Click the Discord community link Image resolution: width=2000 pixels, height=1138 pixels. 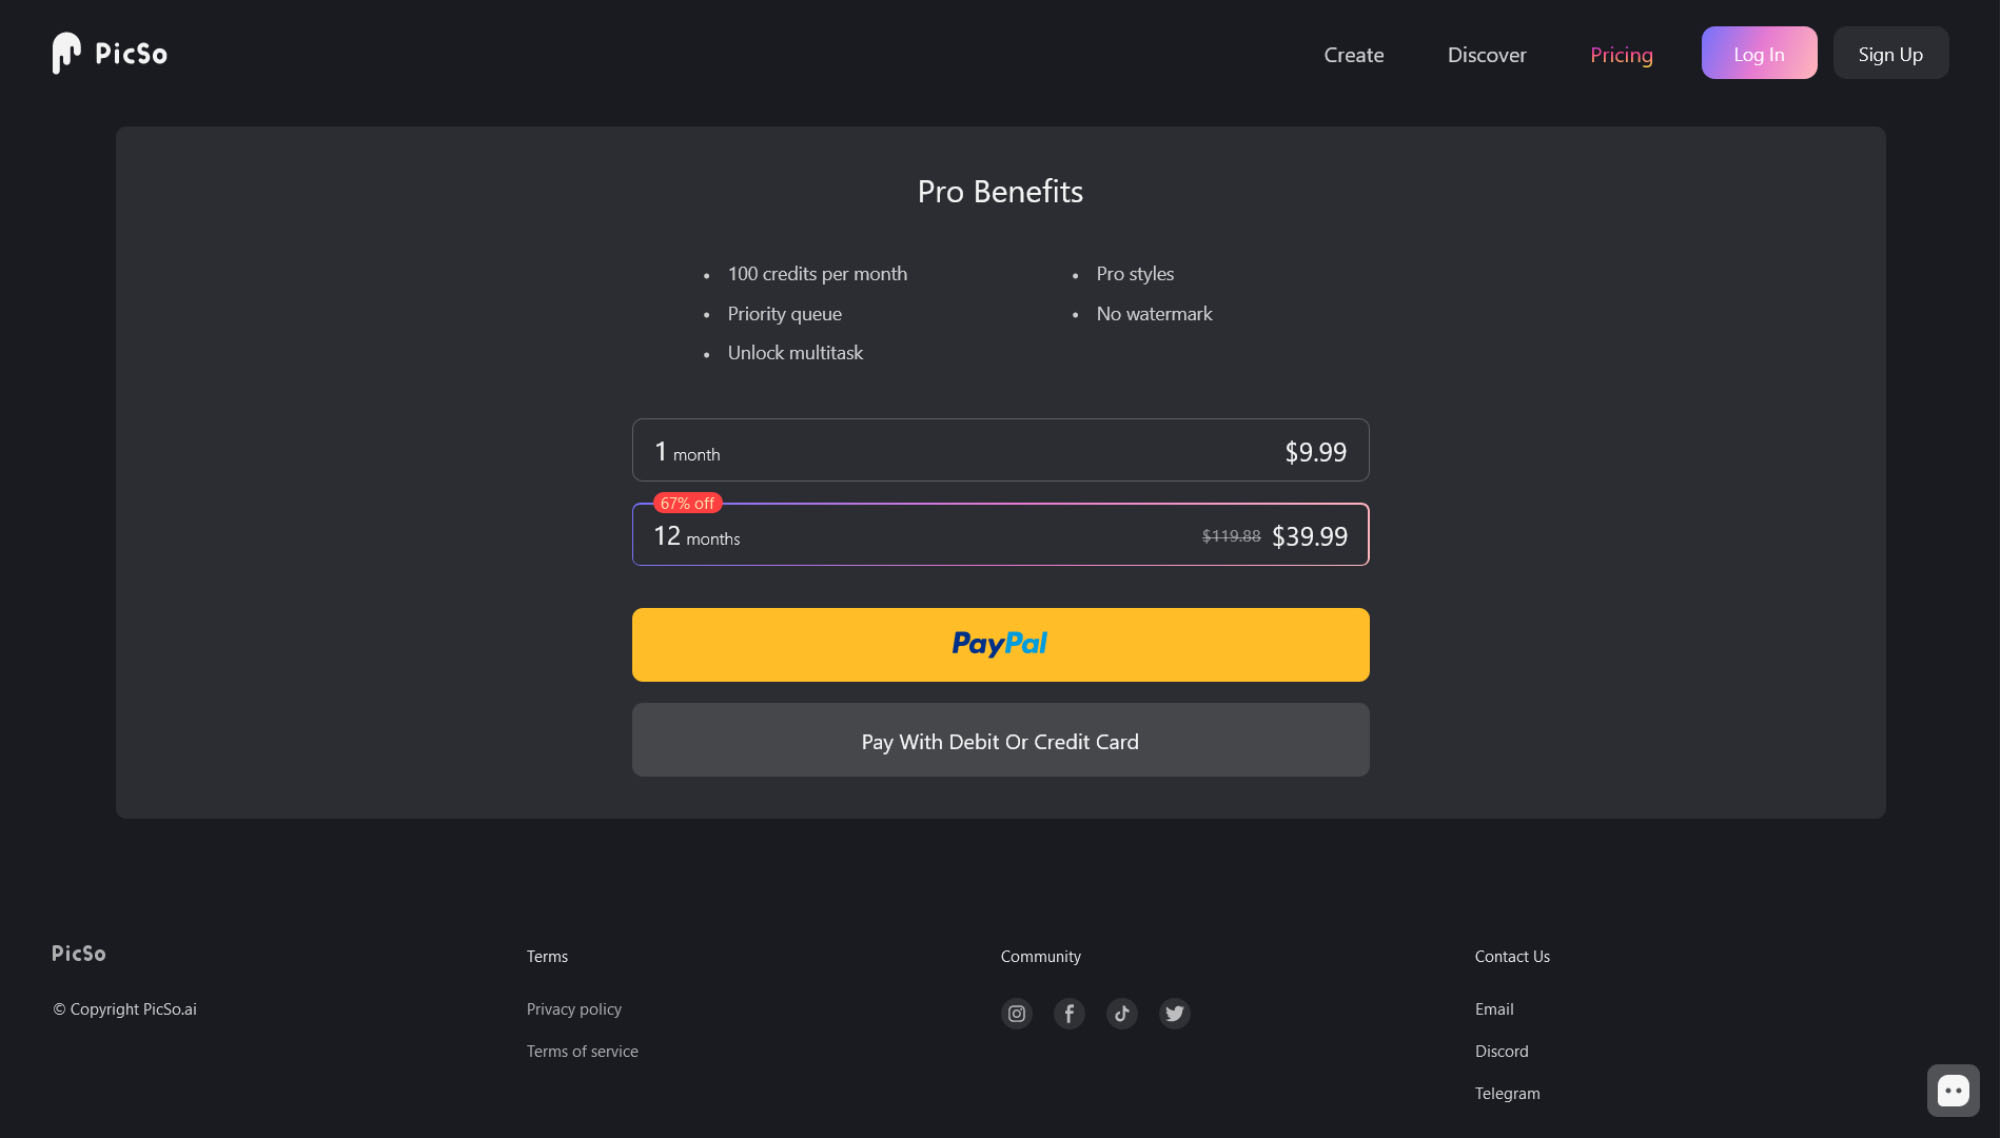[1501, 1050]
